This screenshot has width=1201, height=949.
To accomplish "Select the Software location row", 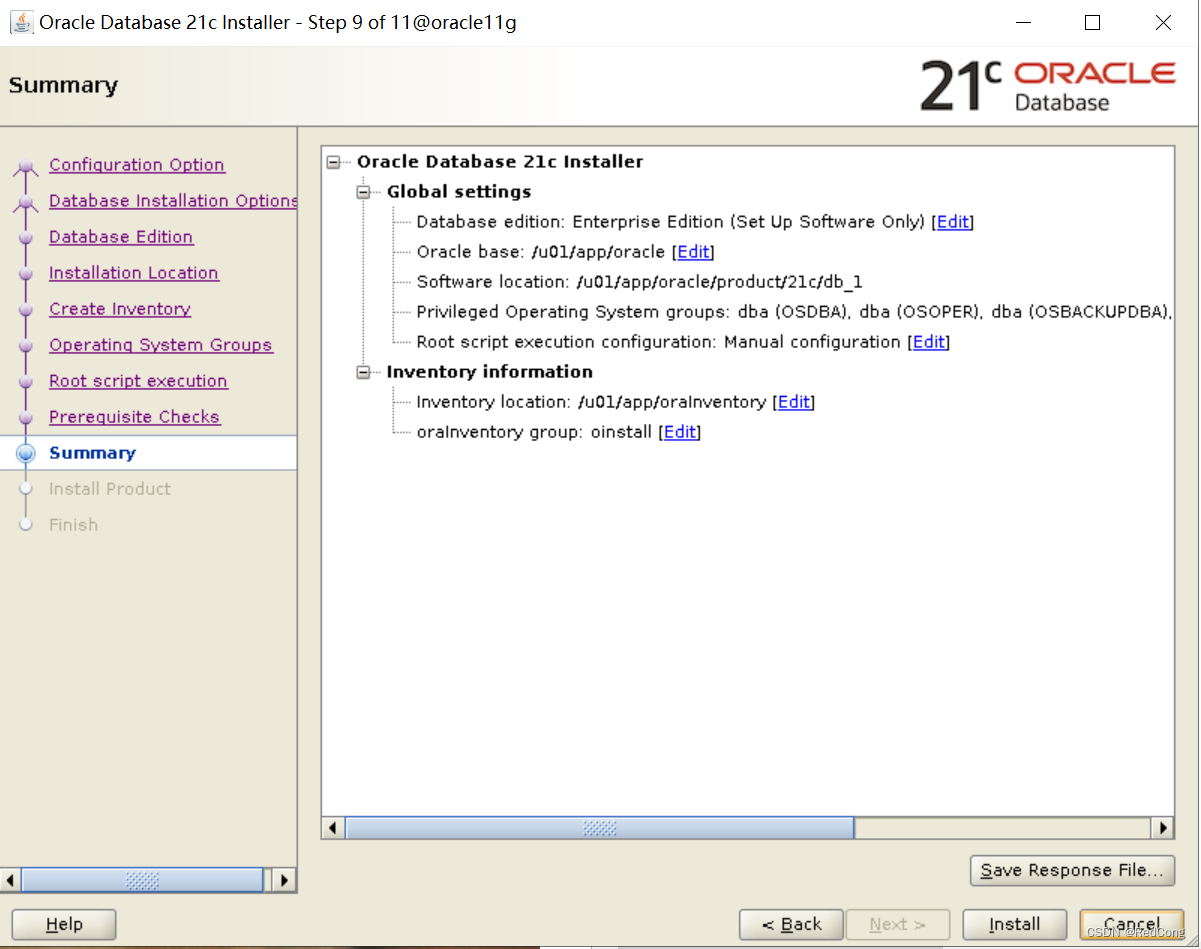I will click(x=639, y=282).
